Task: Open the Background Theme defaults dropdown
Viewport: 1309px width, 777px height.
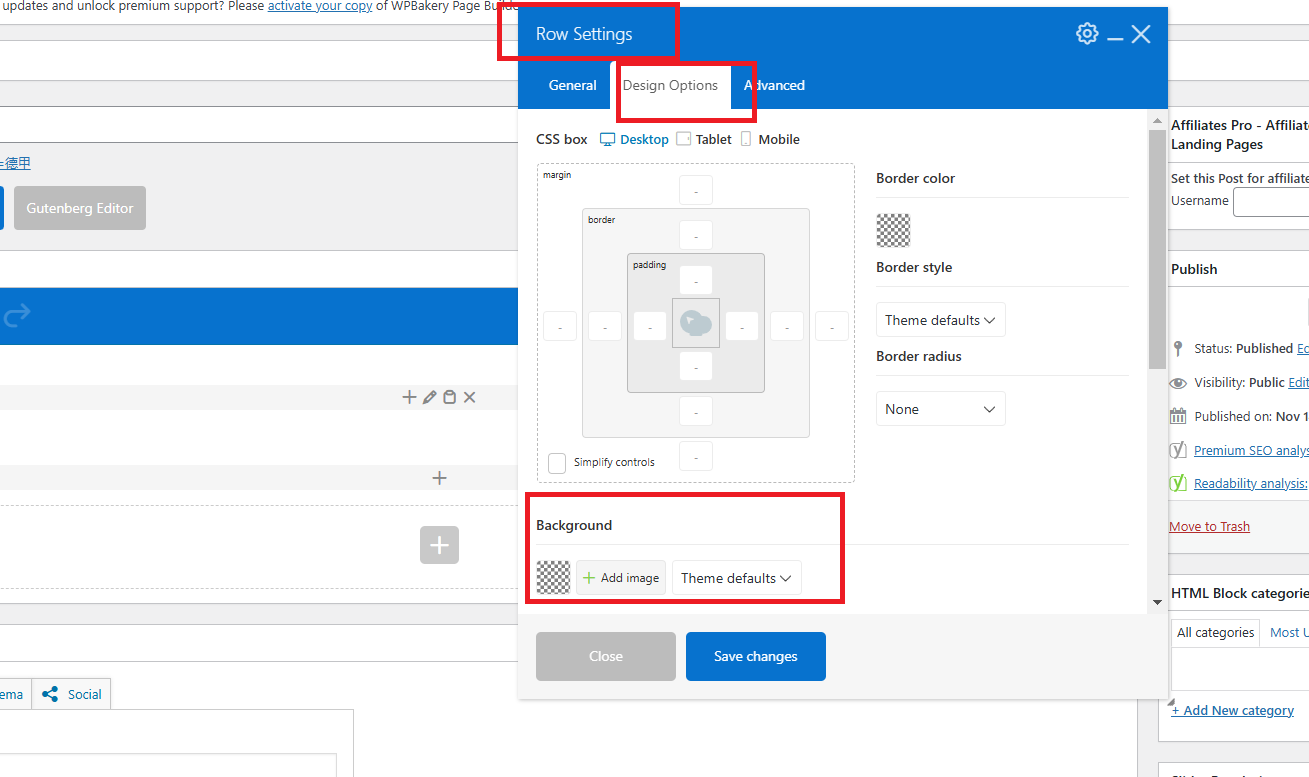Action: click(737, 578)
